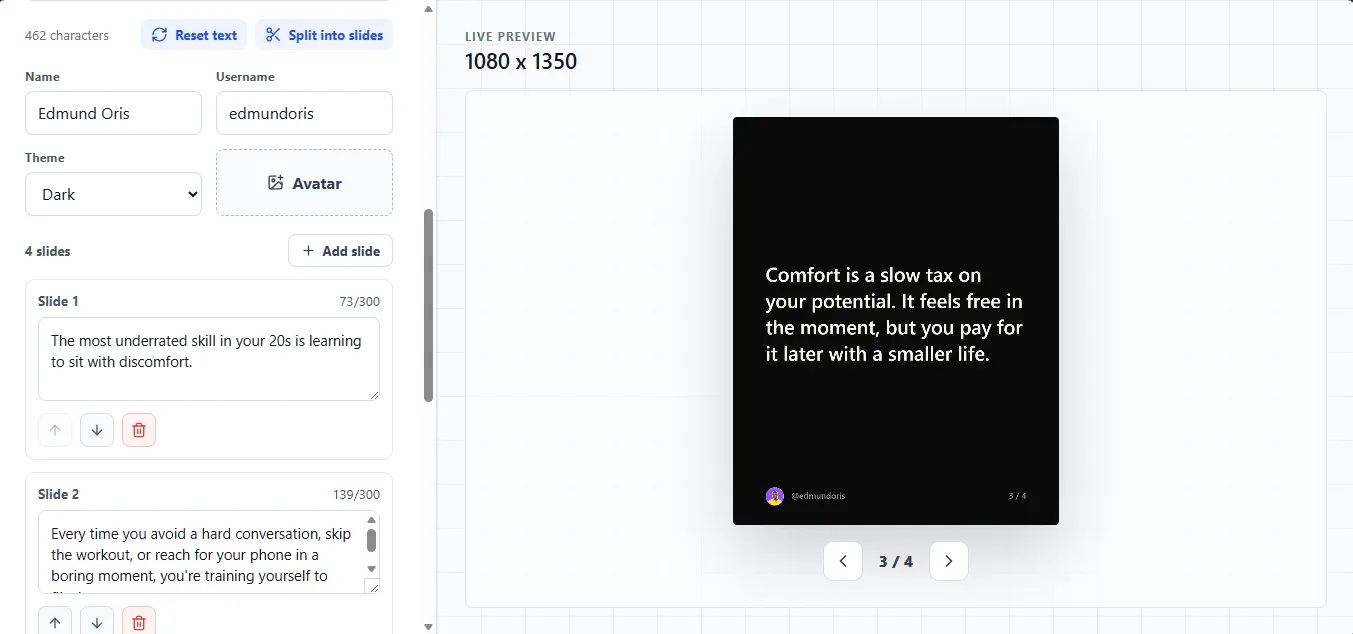This screenshot has width=1353, height=634.
Task: Delete Slide 2 with trash icon
Action: pyautogui.click(x=139, y=622)
